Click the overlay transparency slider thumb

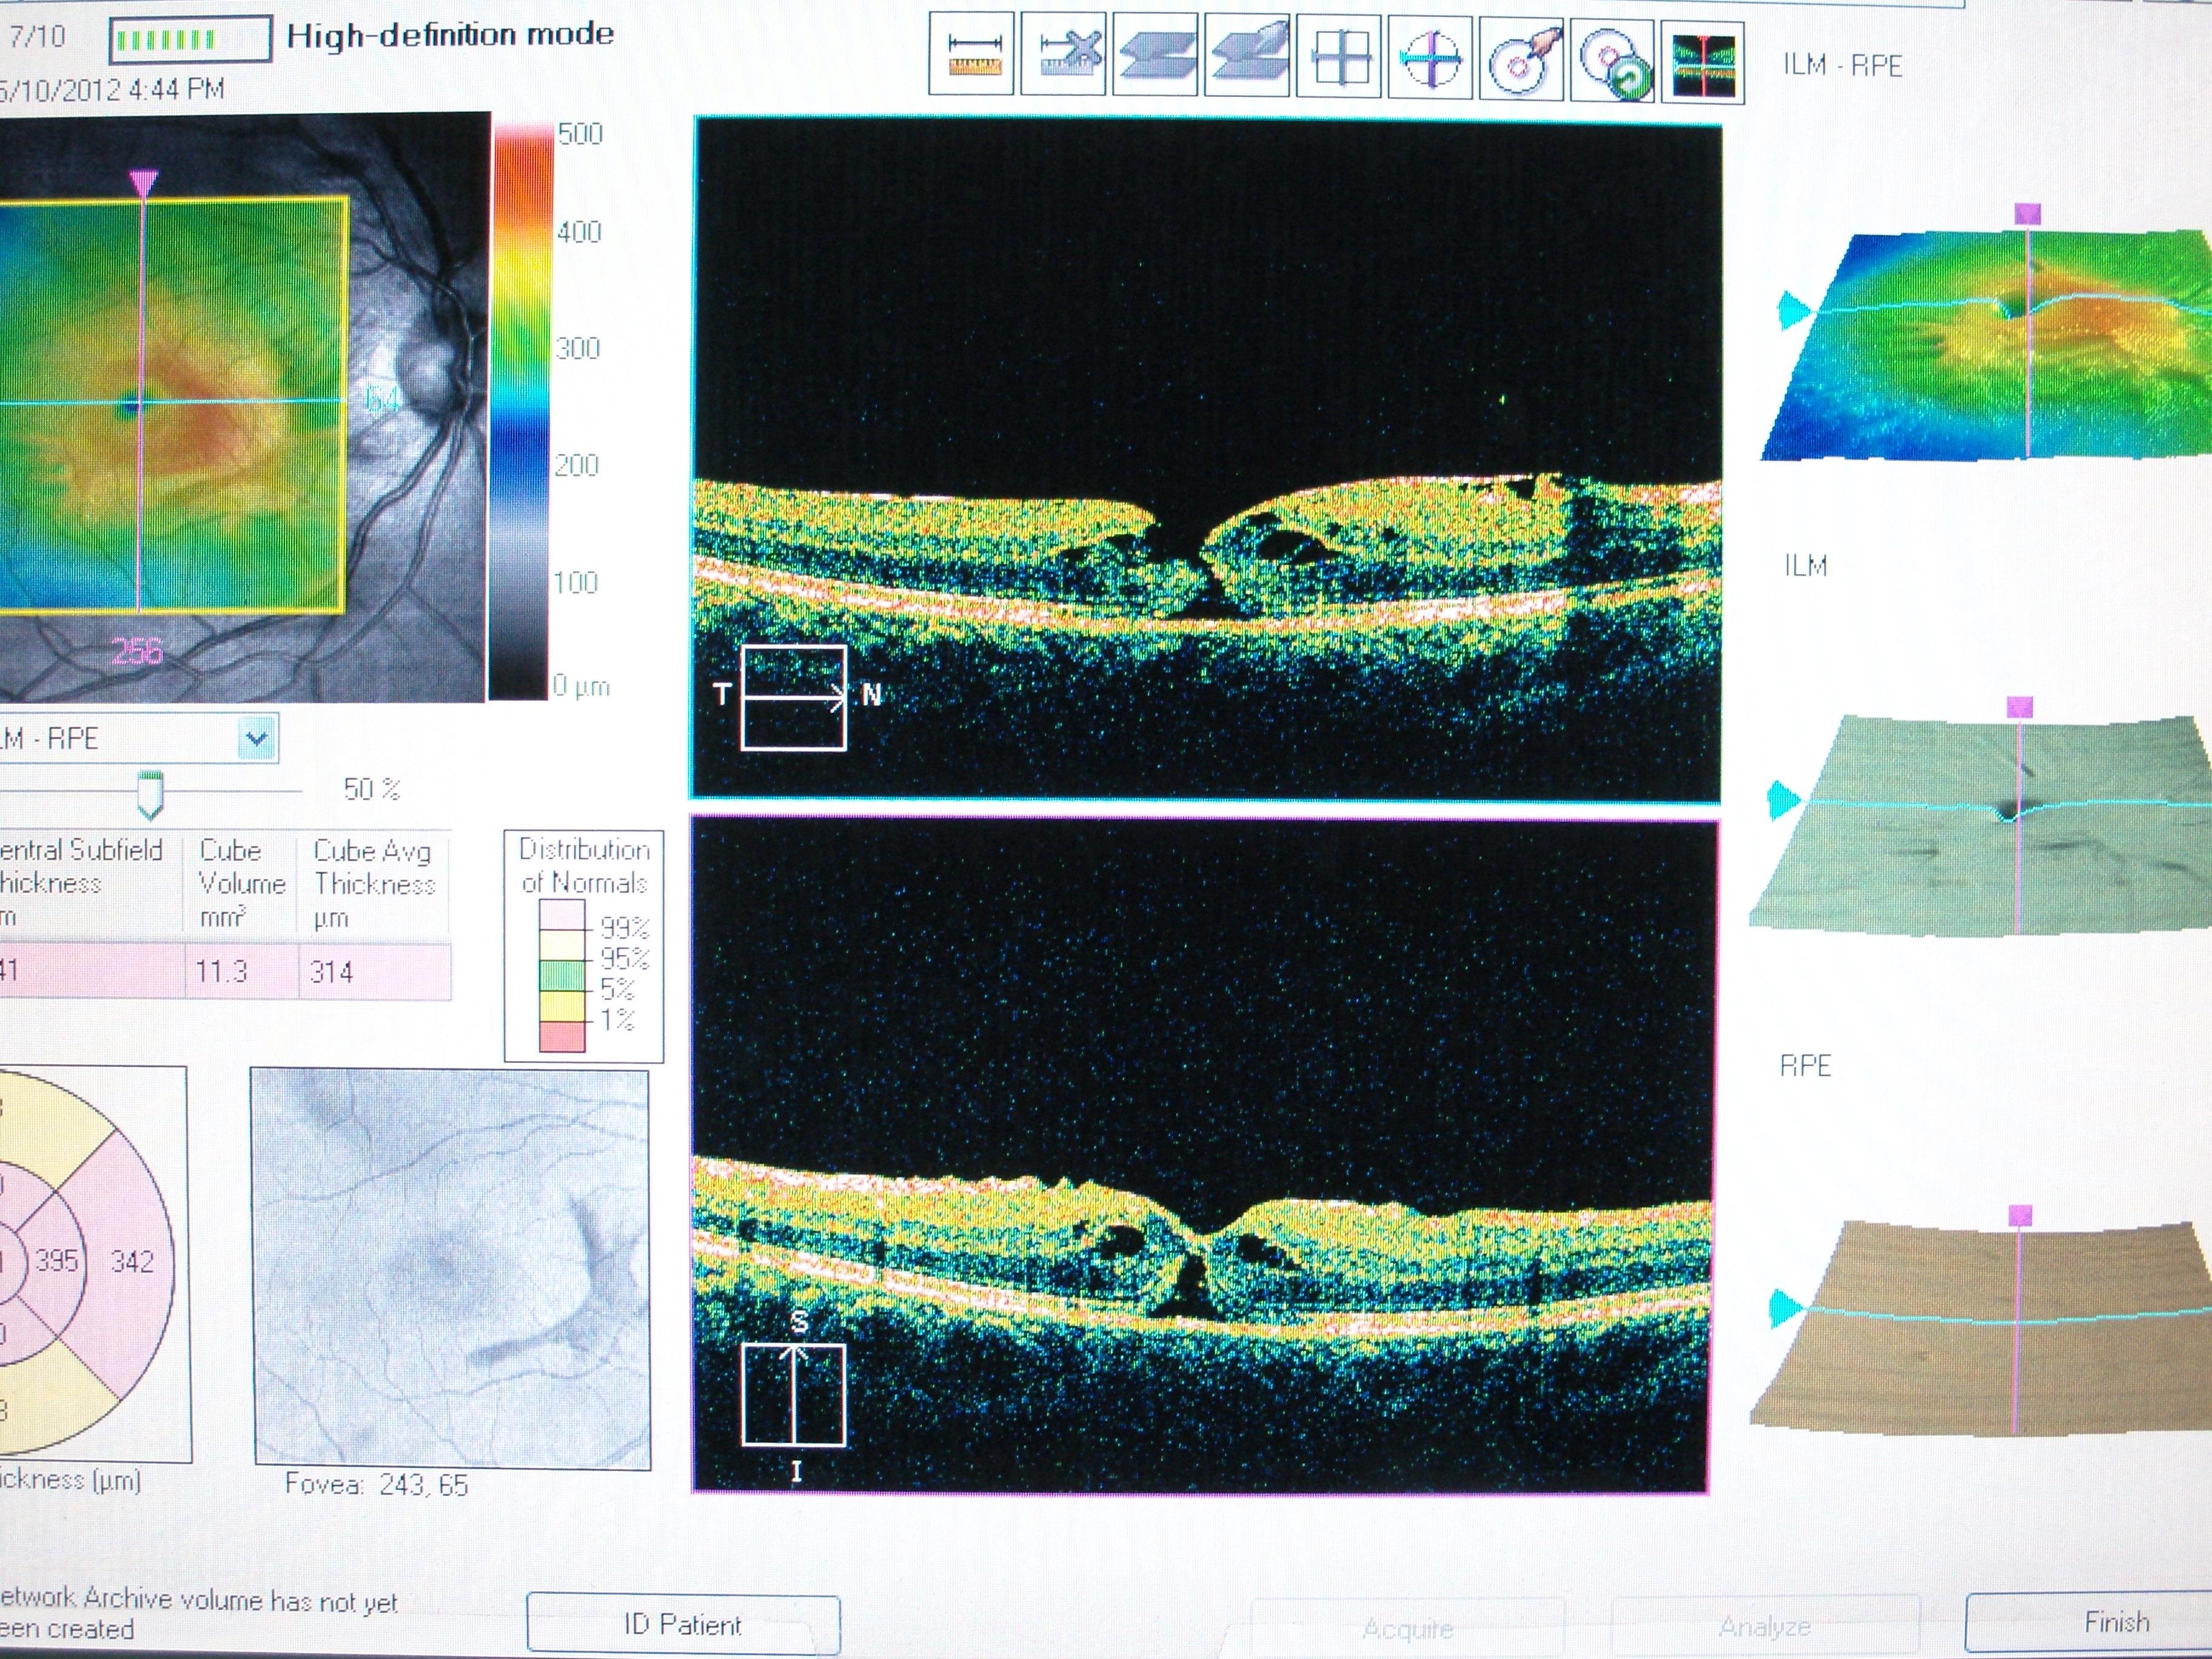(x=150, y=794)
